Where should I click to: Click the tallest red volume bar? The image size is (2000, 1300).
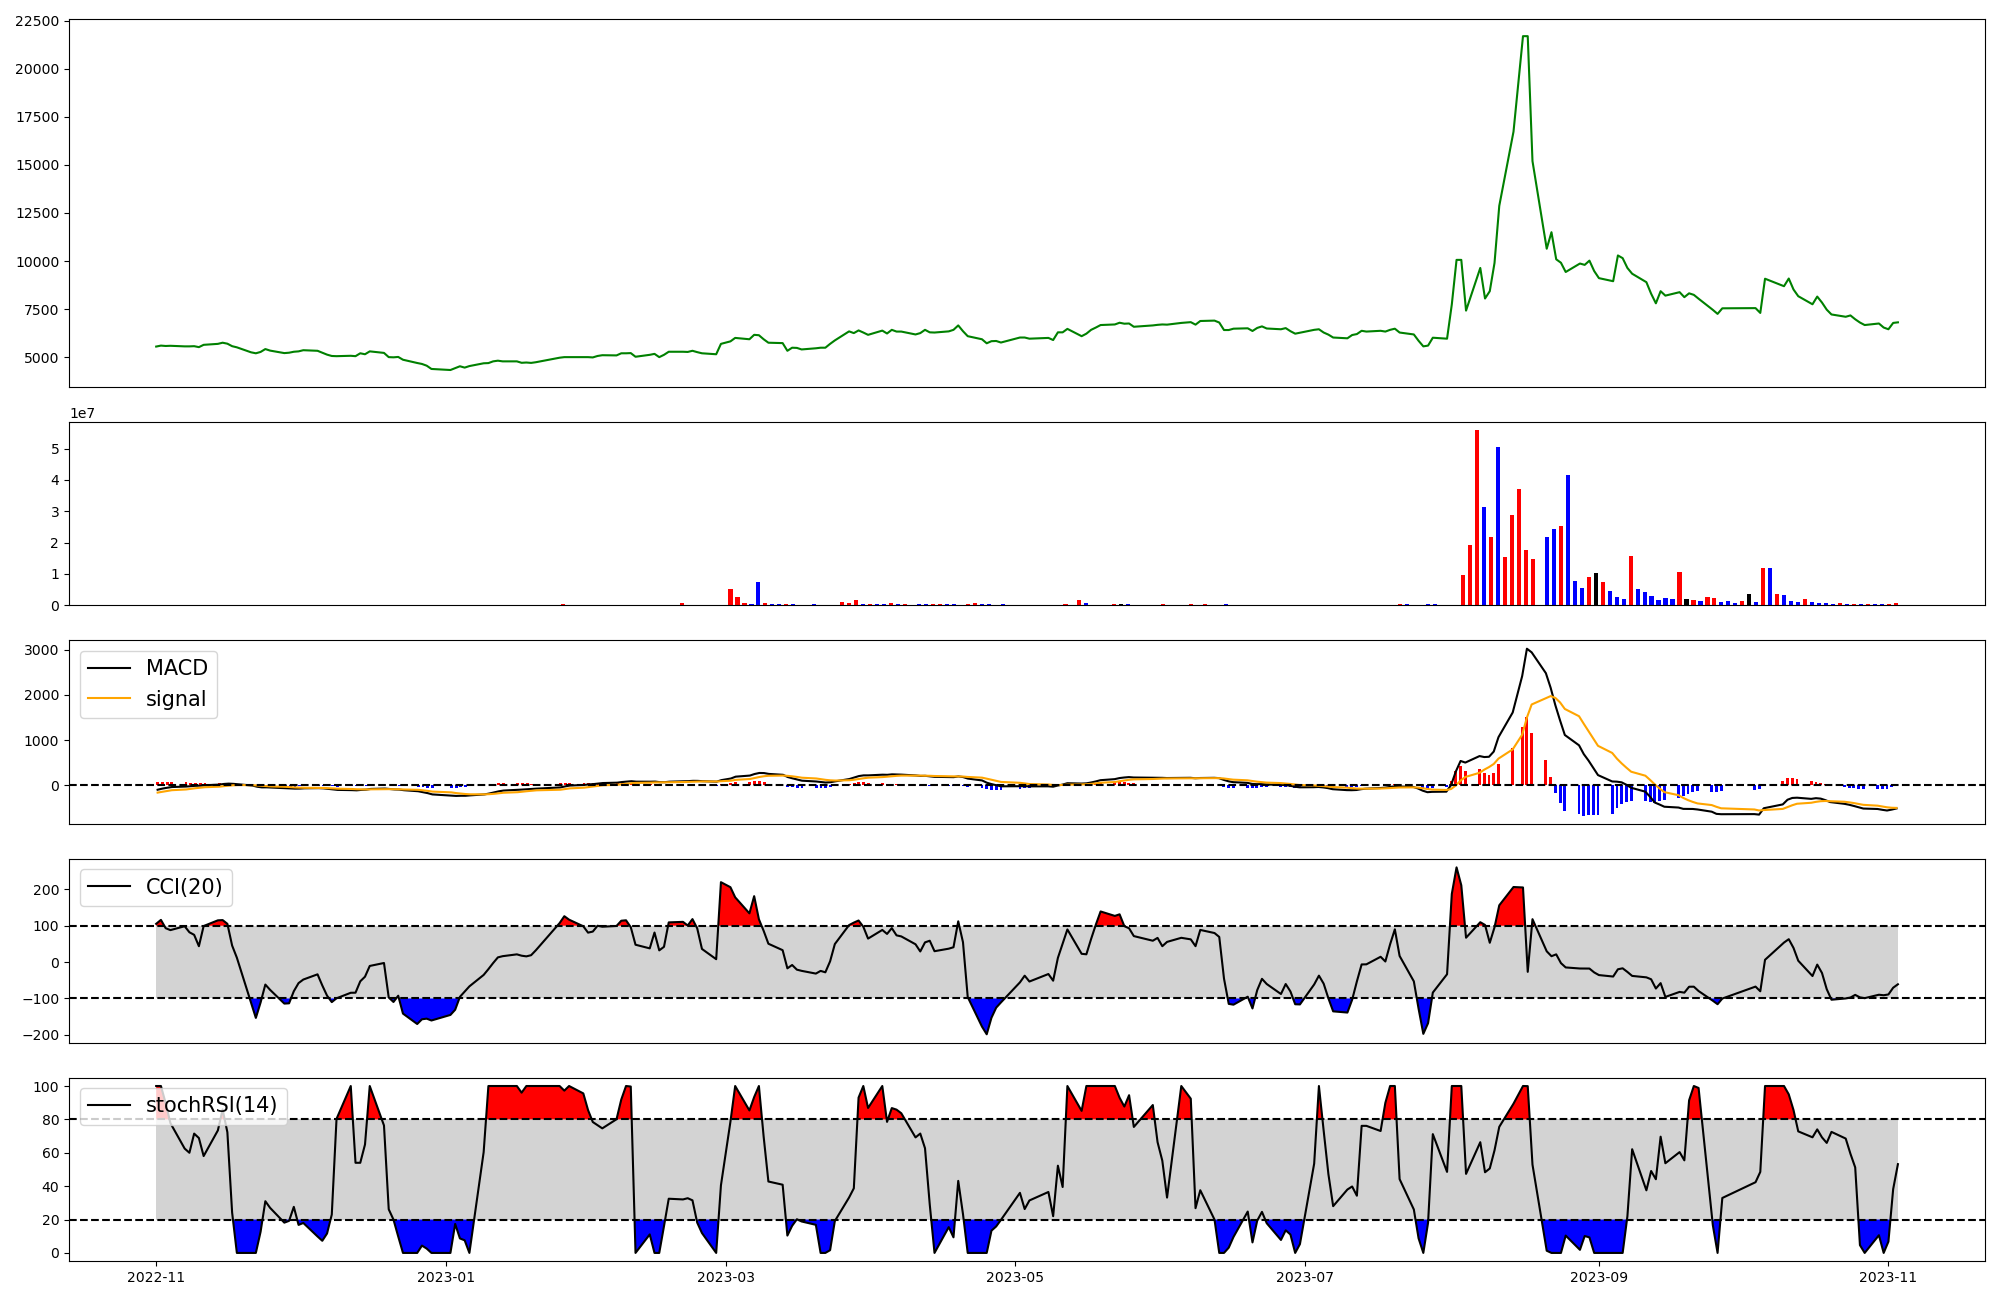tap(1477, 520)
